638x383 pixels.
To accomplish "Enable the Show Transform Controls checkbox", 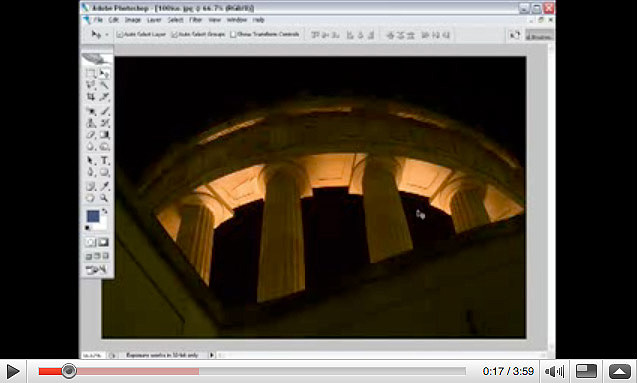I will (x=233, y=35).
